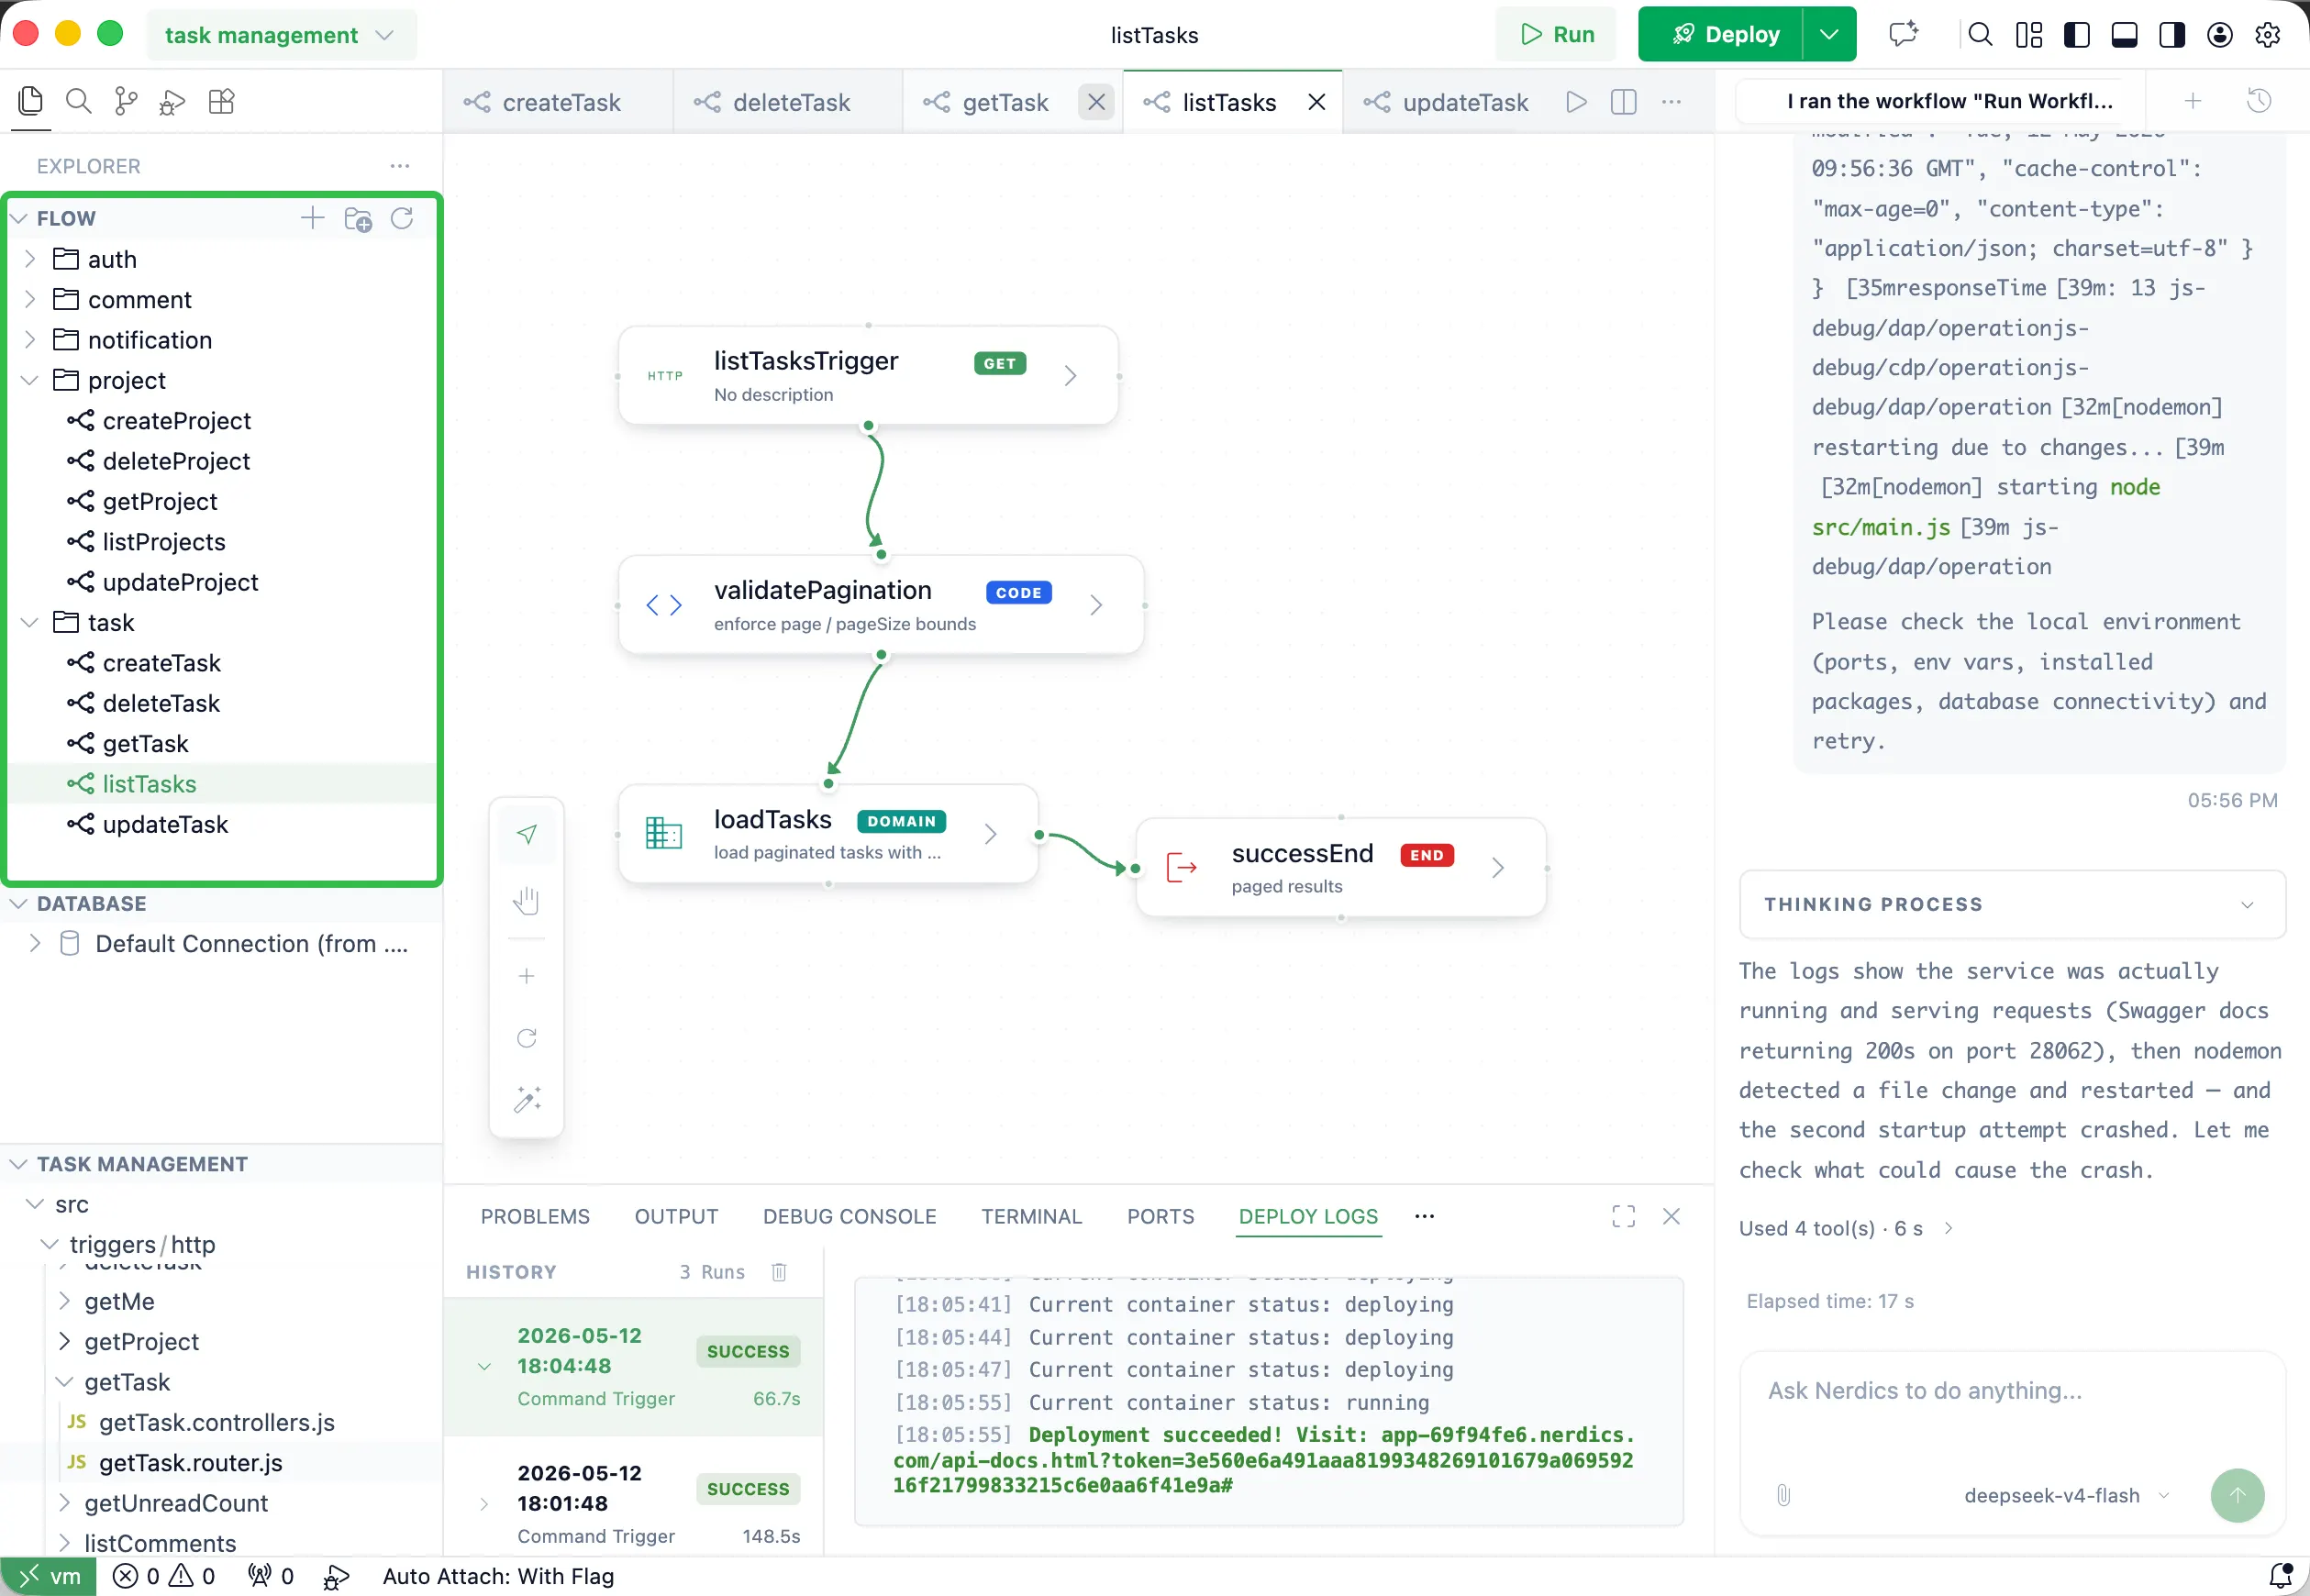
Task: Open the sidebar Search icon
Action: pos(78,101)
